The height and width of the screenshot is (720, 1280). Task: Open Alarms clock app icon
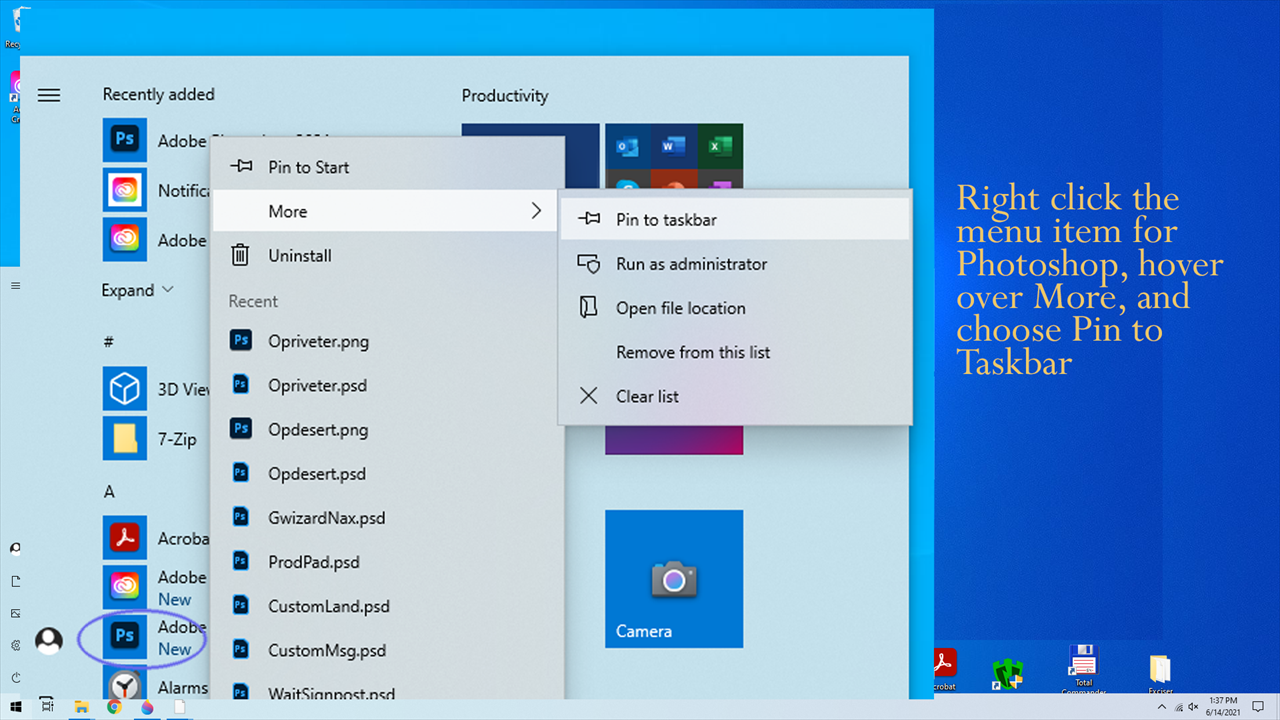tap(125, 687)
